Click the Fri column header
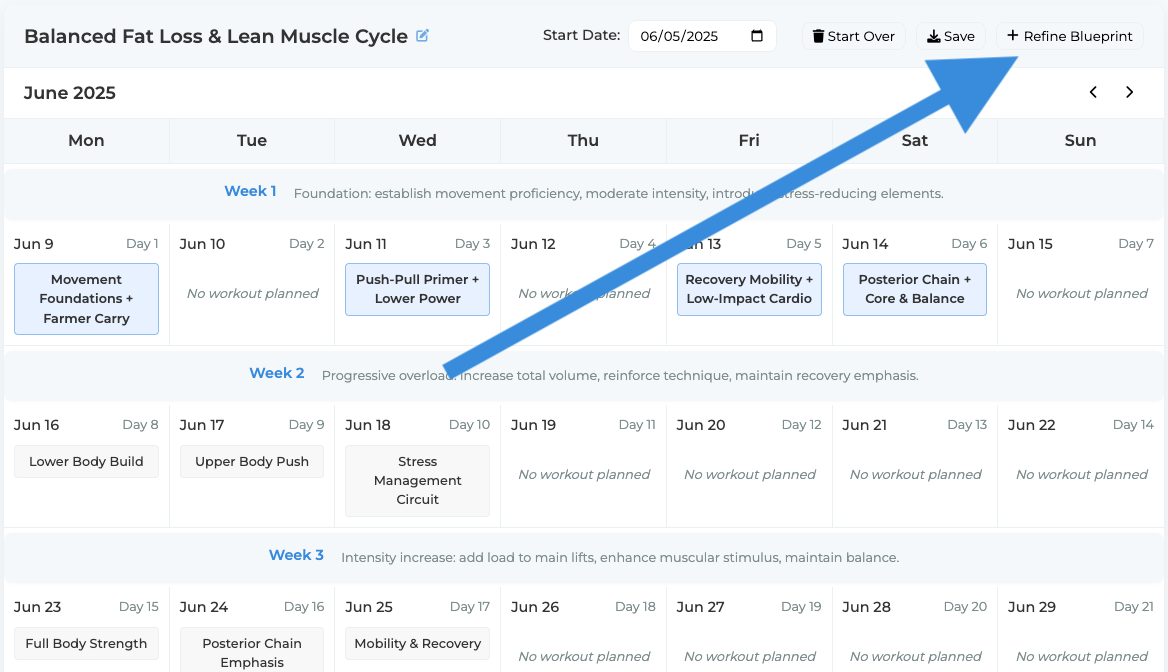Image resolution: width=1168 pixels, height=672 pixels. coord(749,140)
